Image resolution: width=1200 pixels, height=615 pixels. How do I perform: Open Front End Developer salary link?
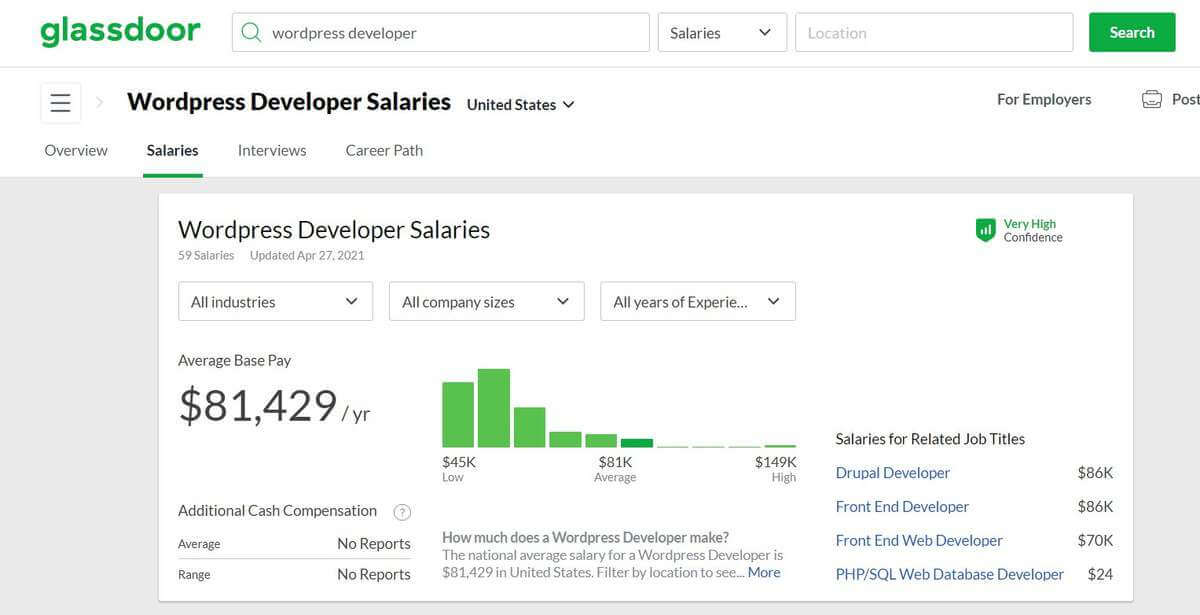pos(902,506)
